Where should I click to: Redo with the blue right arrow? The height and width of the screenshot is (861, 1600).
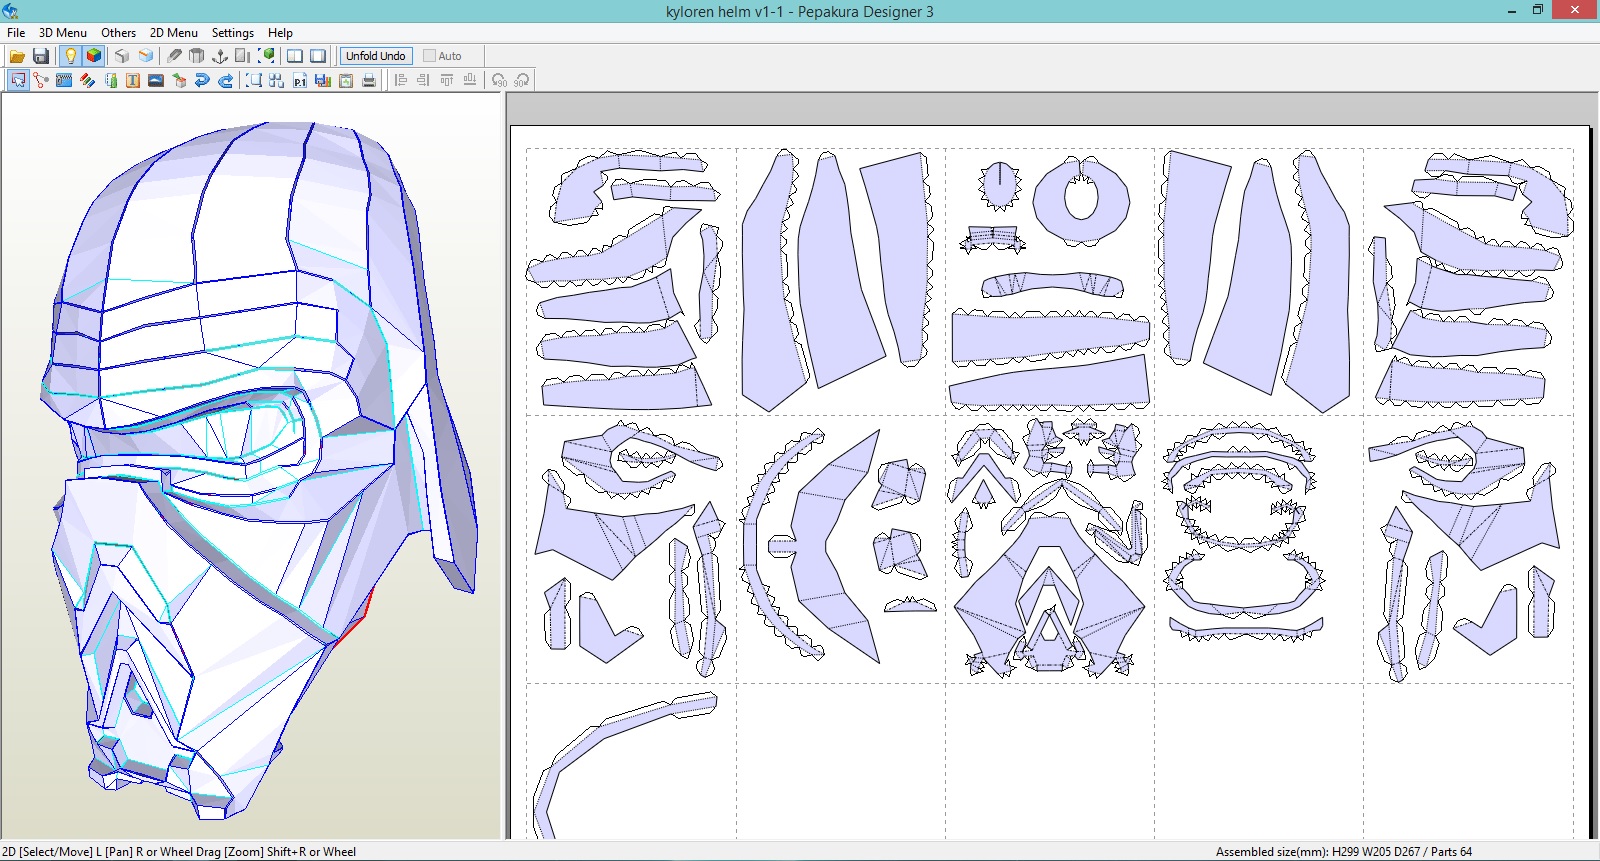tap(225, 80)
